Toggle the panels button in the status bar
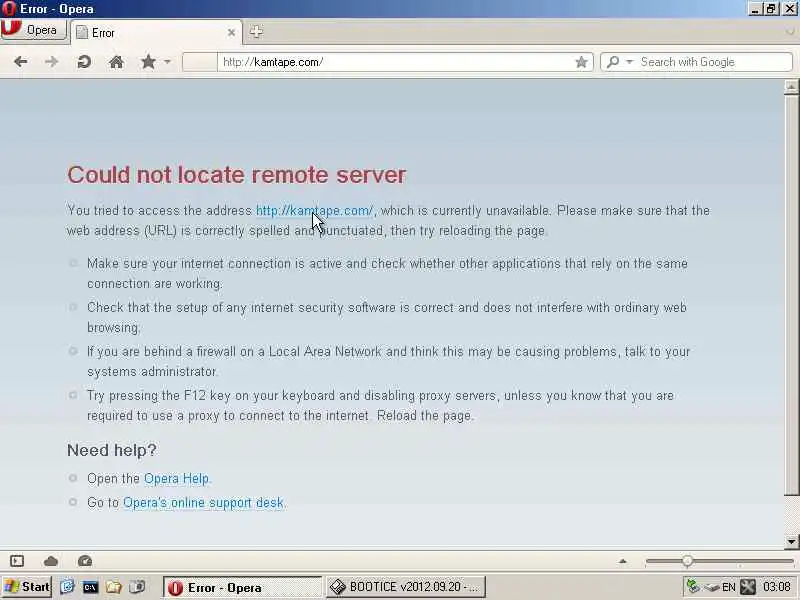The image size is (800, 600). [17, 561]
